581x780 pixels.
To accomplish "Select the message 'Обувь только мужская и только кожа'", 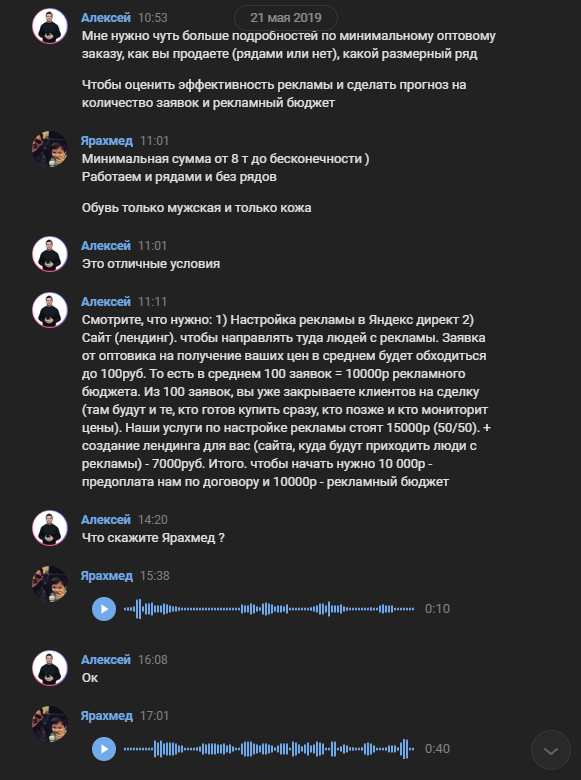I will point(196,208).
